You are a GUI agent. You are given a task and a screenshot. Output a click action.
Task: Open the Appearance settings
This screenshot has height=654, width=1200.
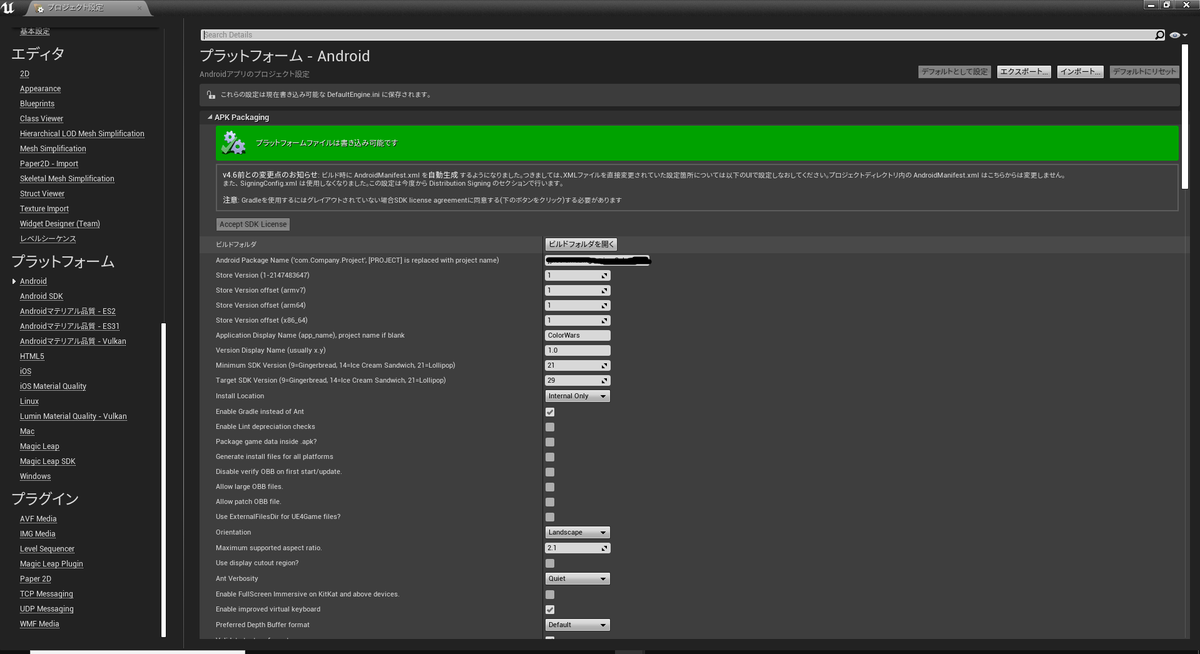(40, 89)
